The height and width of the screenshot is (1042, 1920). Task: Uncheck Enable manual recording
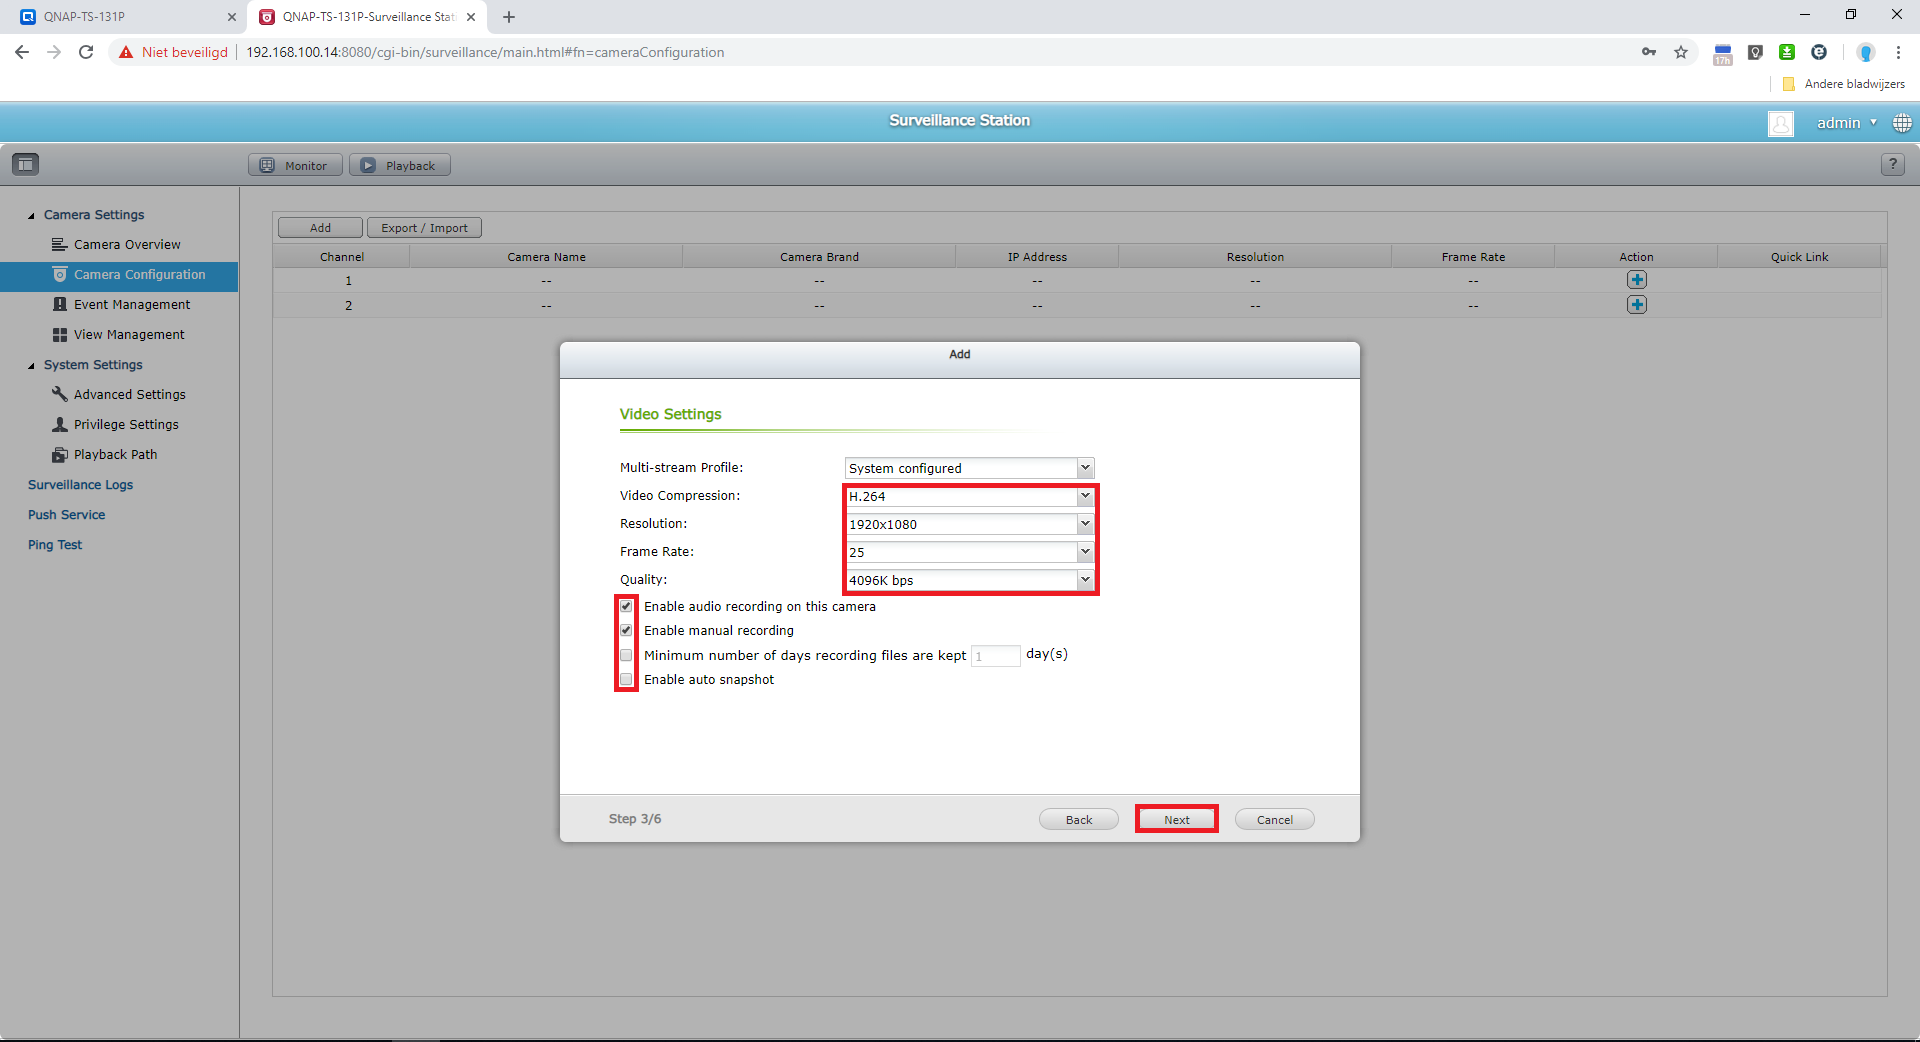[626, 630]
